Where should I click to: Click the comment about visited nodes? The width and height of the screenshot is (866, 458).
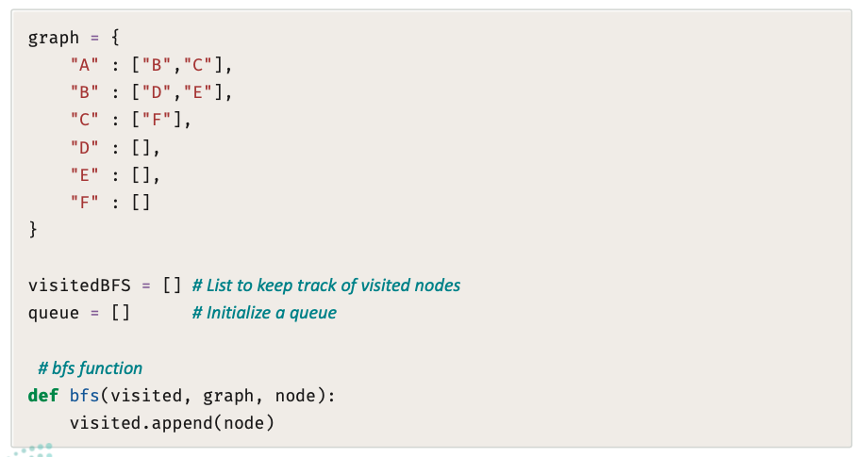click(326, 285)
